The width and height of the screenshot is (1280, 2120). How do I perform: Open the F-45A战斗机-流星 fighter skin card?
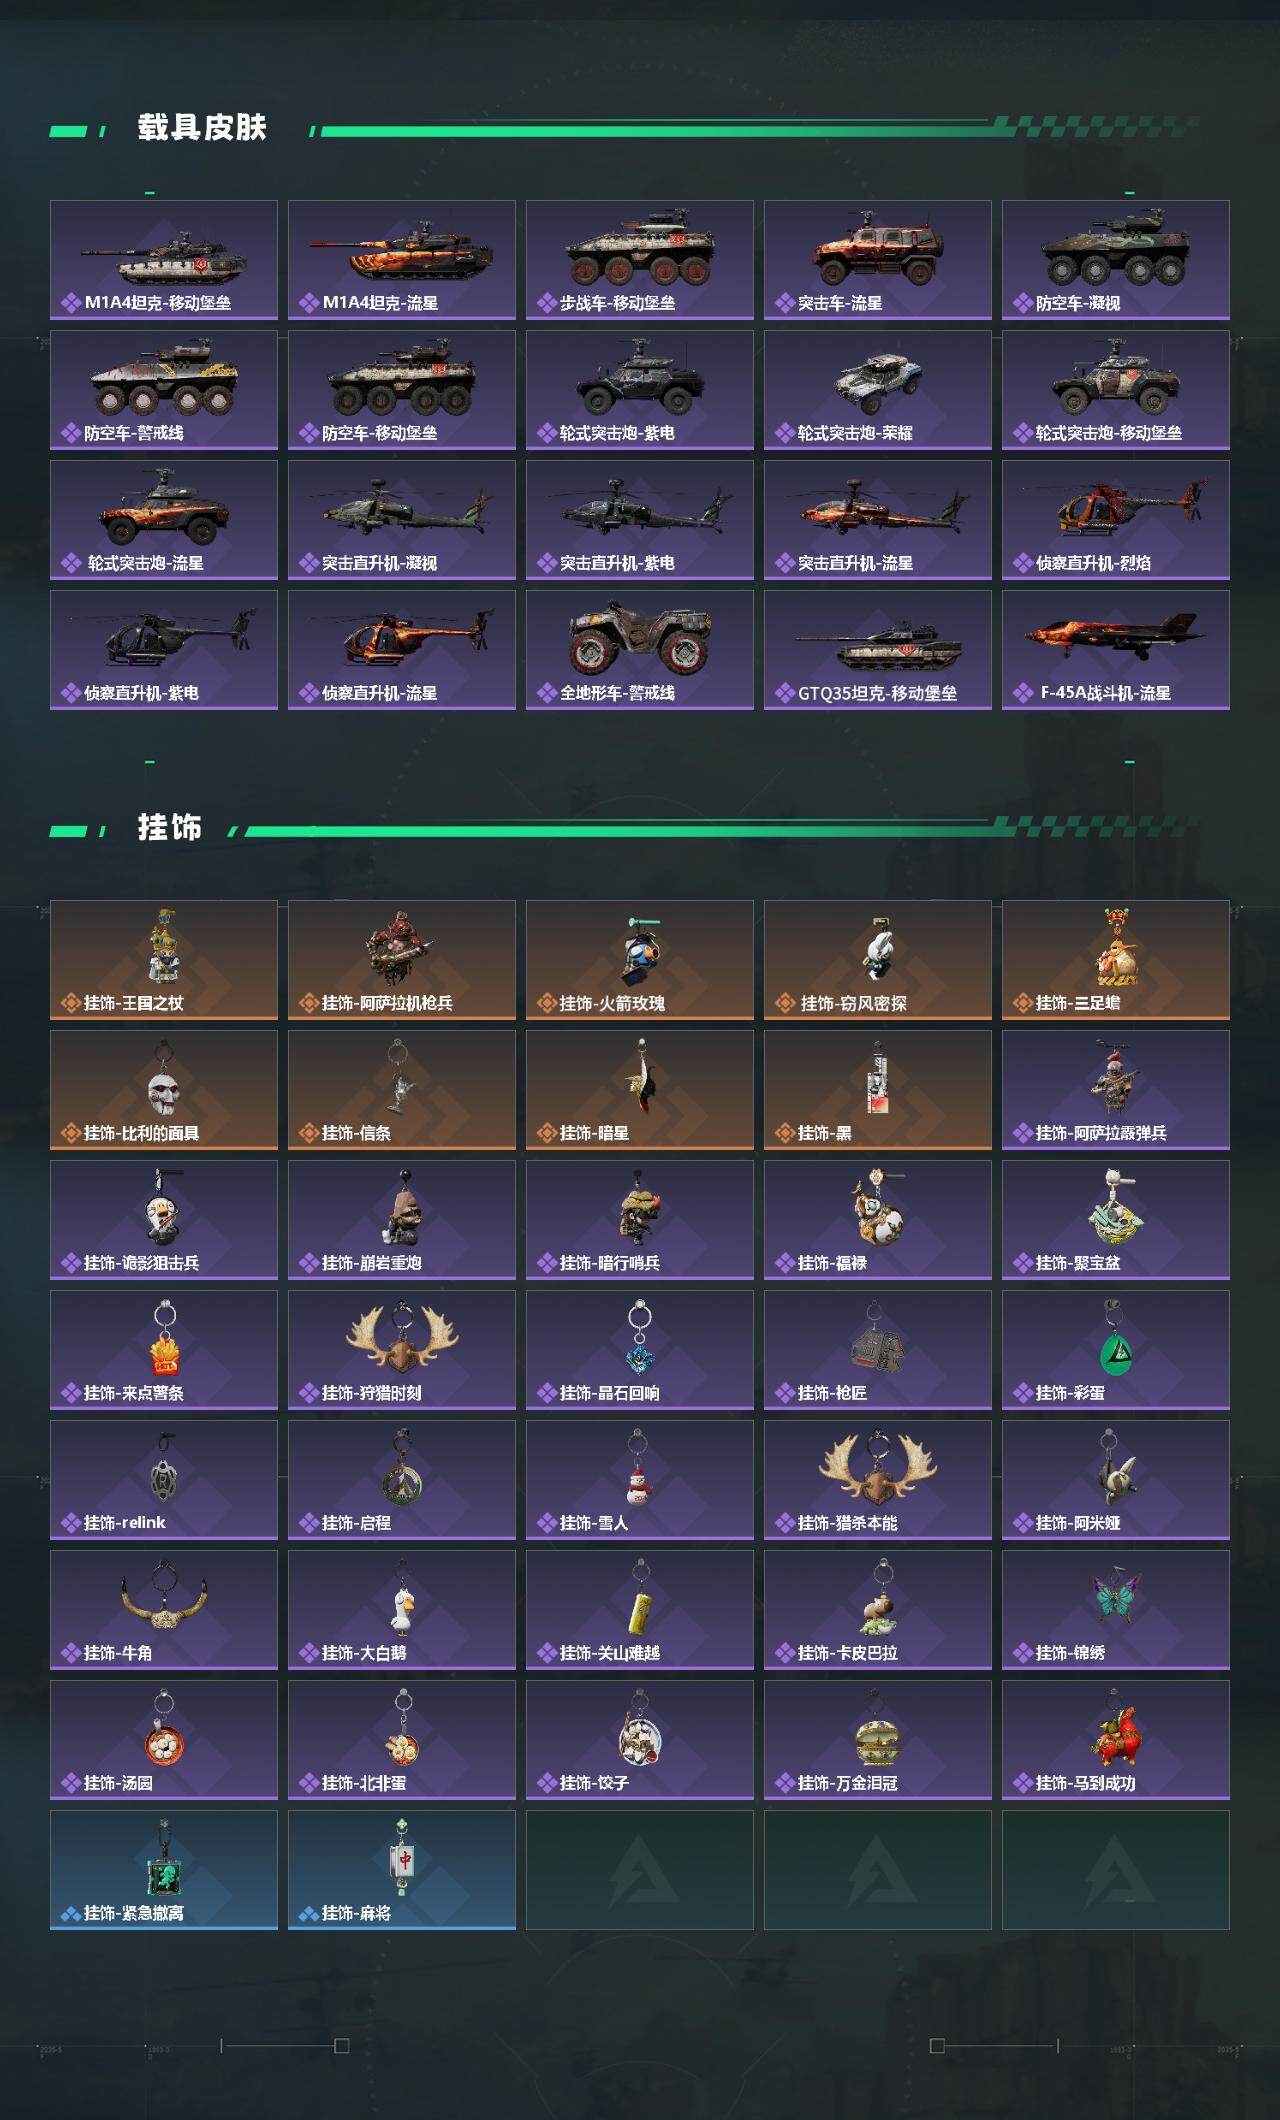pos(1116,650)
